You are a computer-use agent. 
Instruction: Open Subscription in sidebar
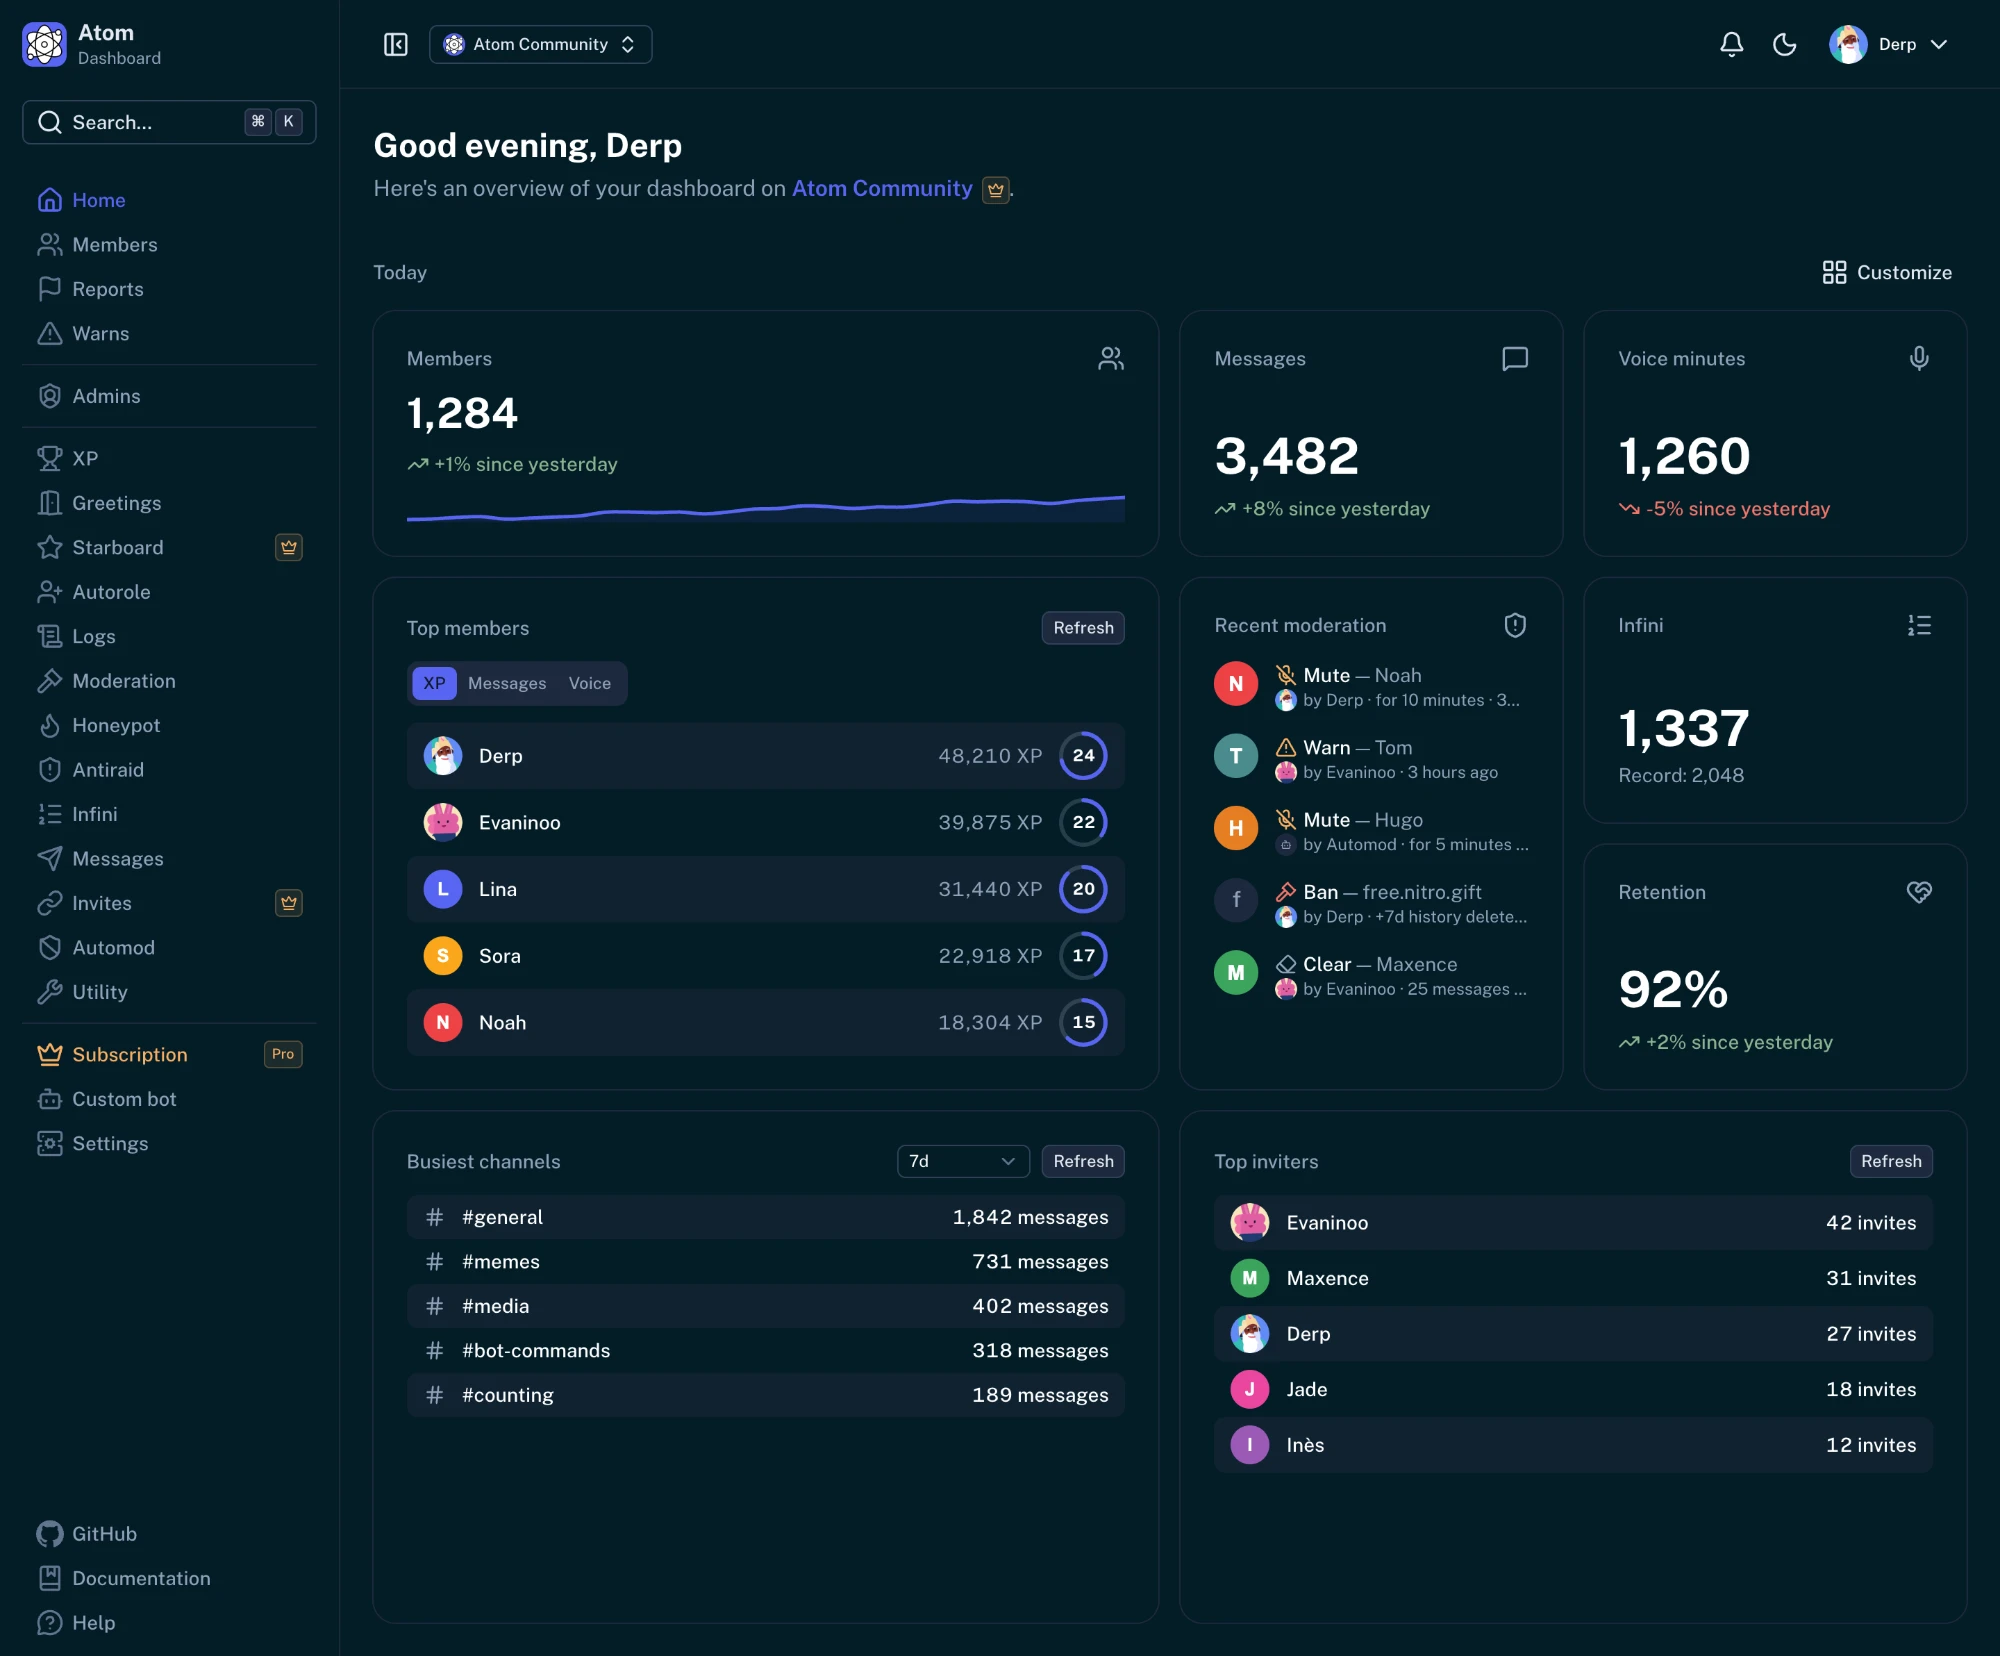(x=169, y=1054)
